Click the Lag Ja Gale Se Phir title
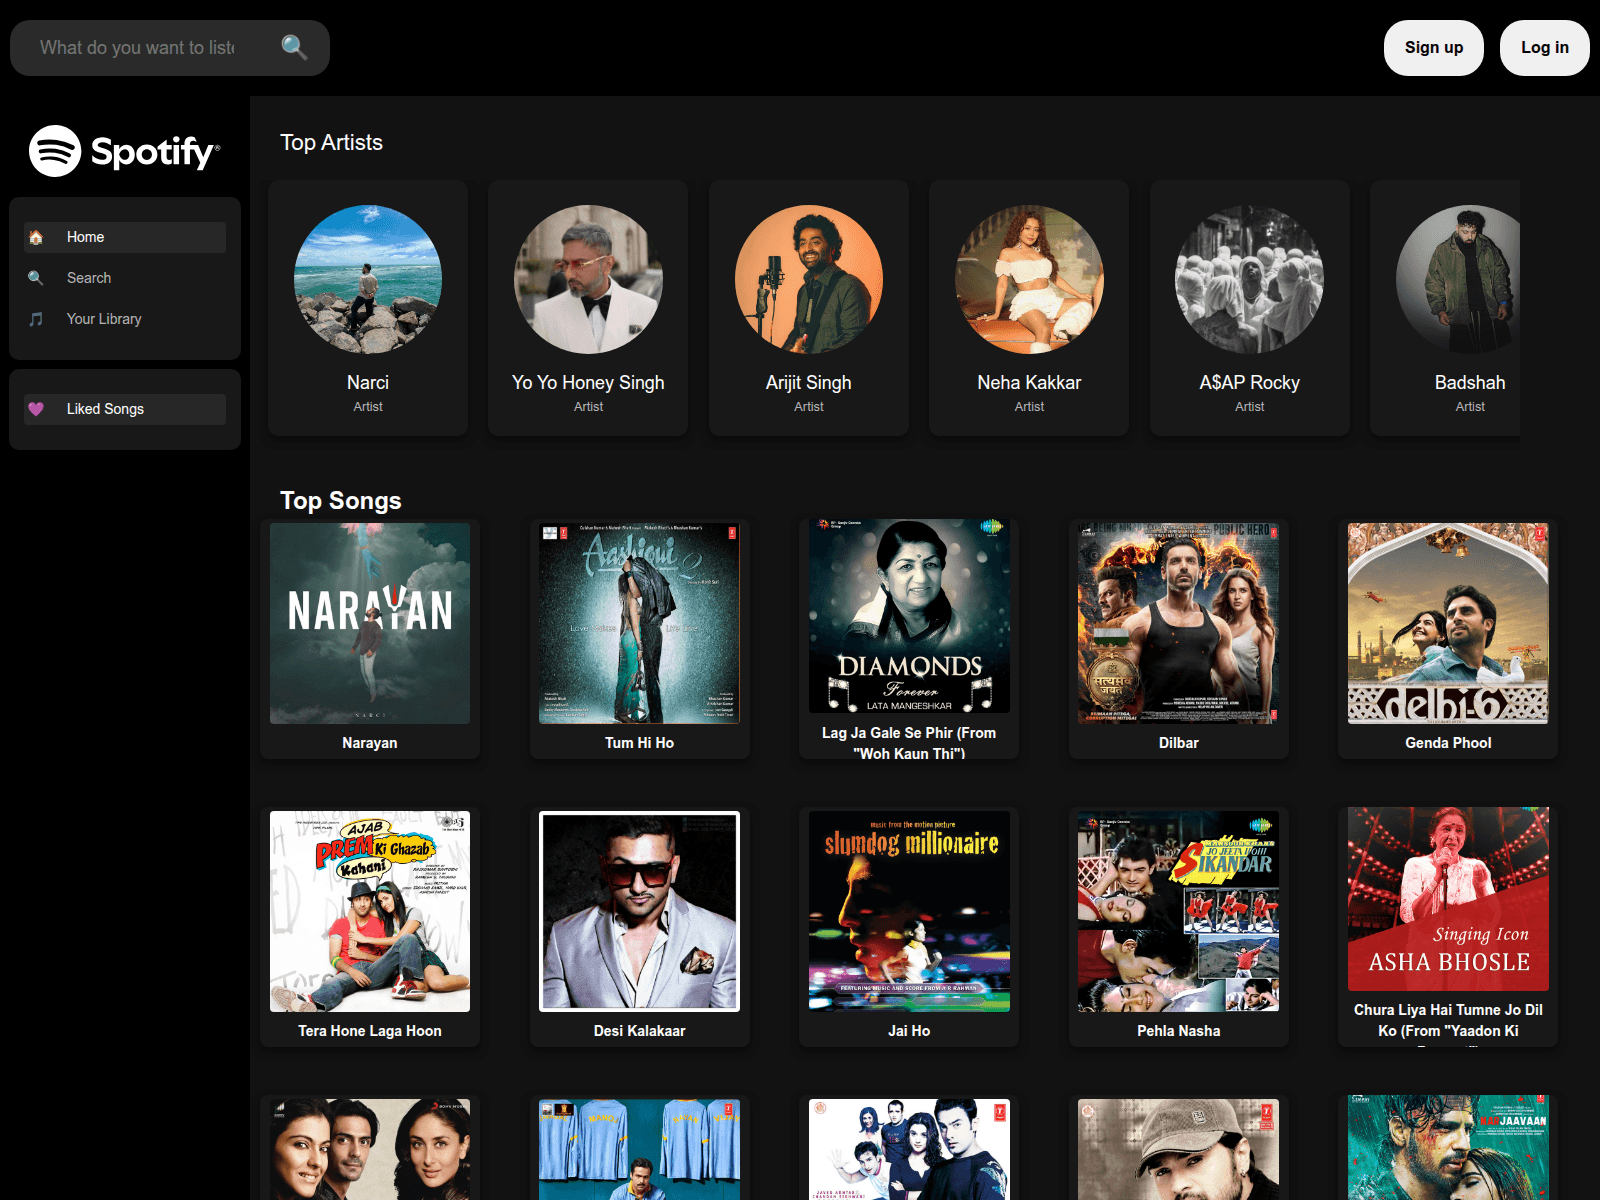 tap(909, 743)
